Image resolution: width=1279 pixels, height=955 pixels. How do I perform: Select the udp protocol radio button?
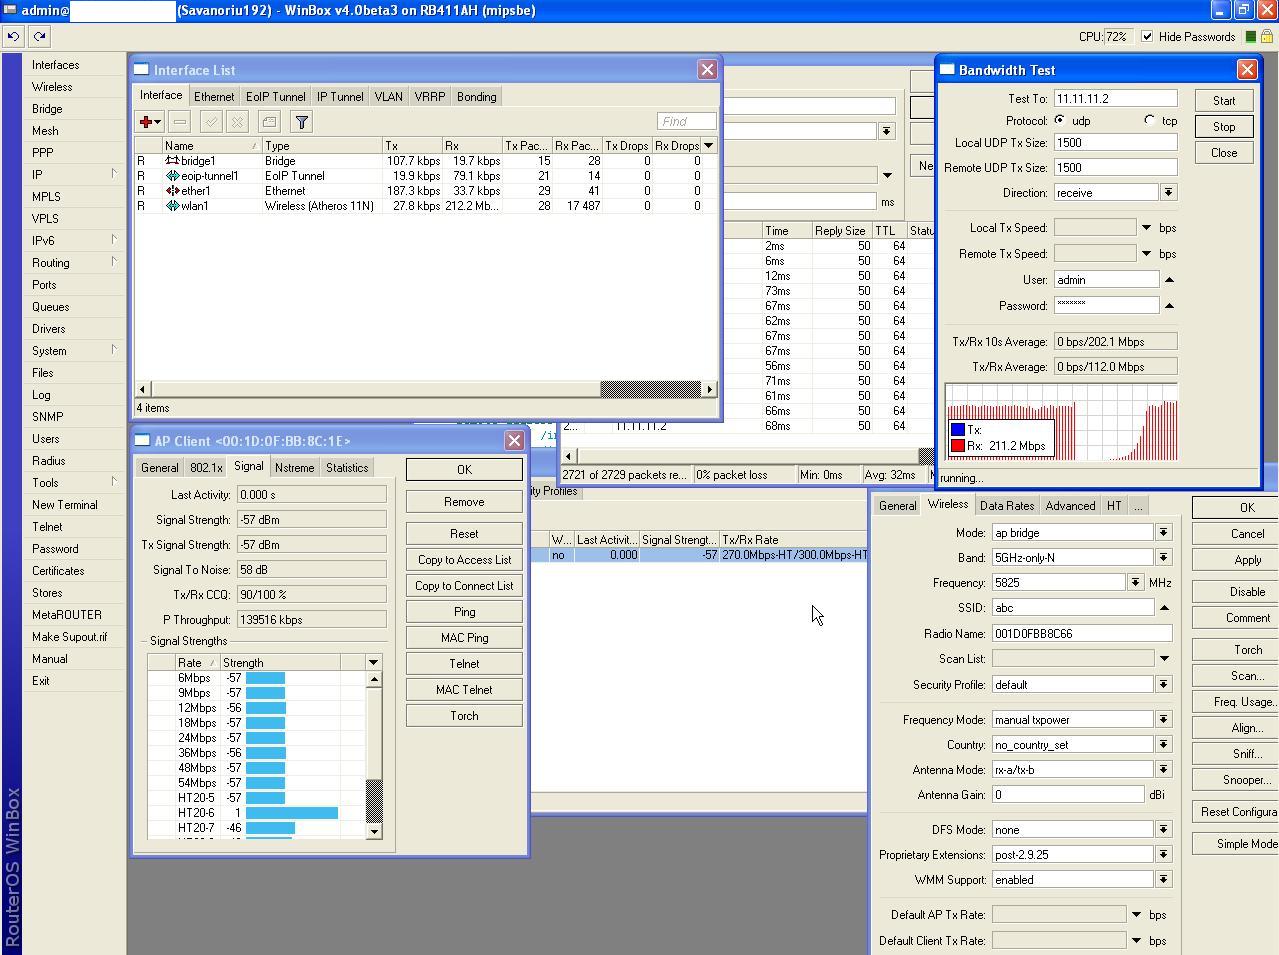coord(1060,120)
